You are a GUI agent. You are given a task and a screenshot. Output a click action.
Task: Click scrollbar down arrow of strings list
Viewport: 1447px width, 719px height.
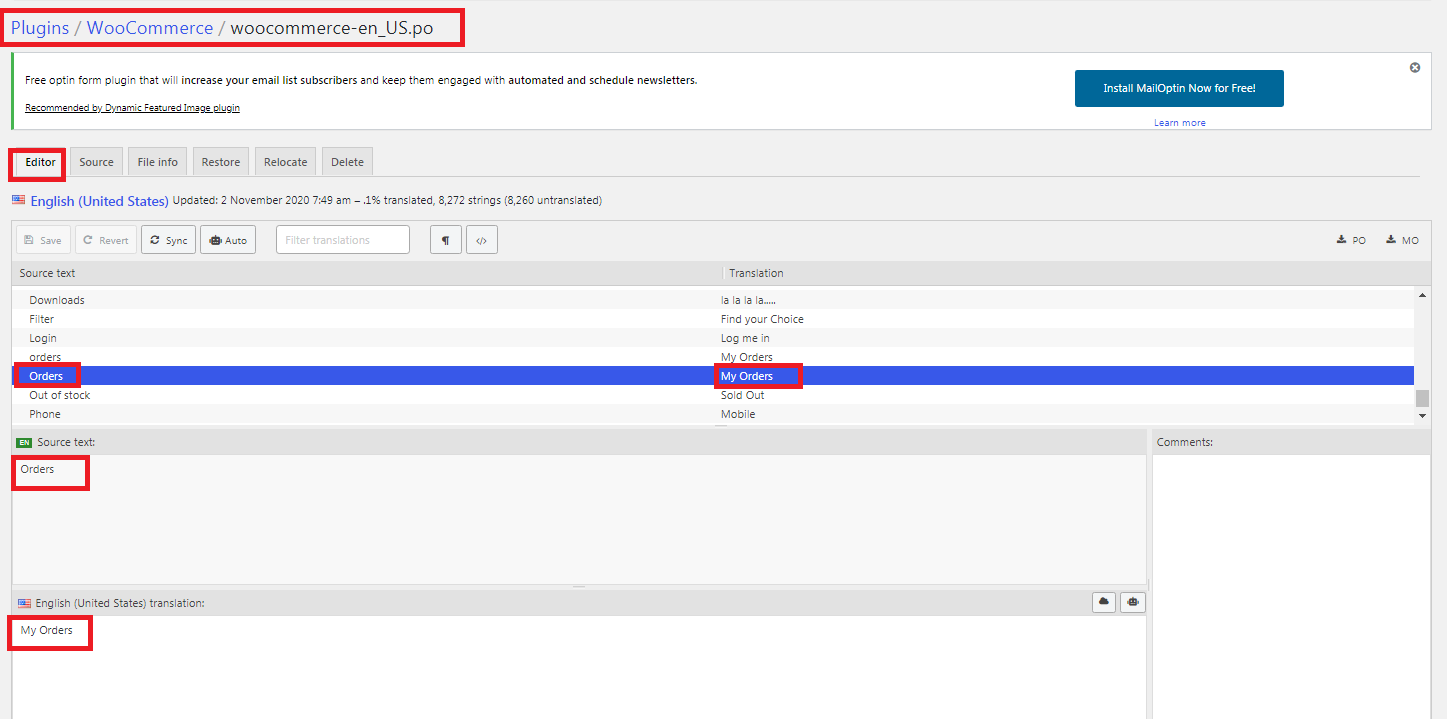(x=1422, y=415)
